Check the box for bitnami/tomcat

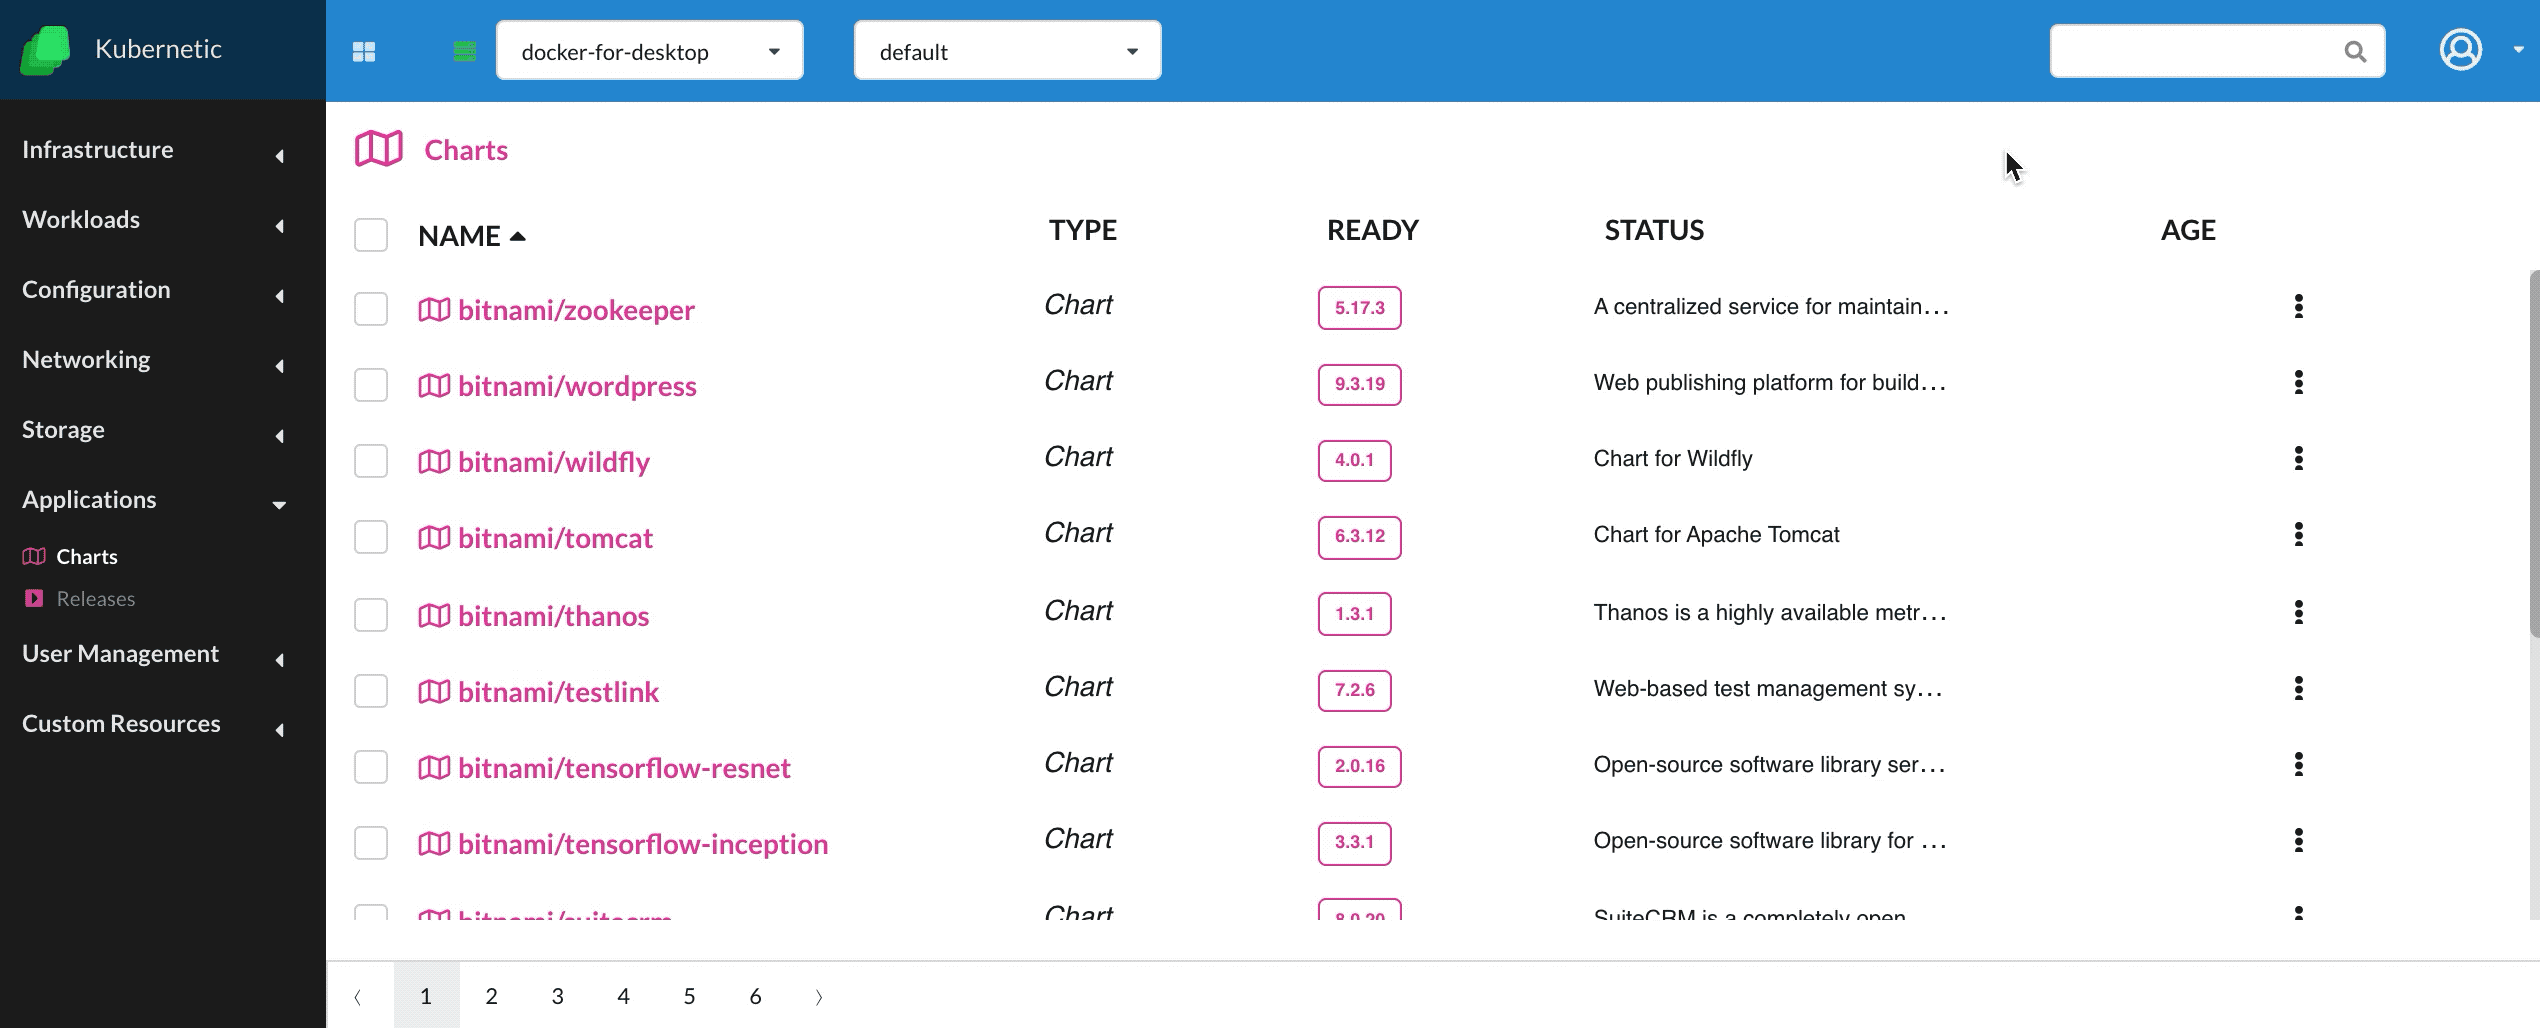click(371, 537)
